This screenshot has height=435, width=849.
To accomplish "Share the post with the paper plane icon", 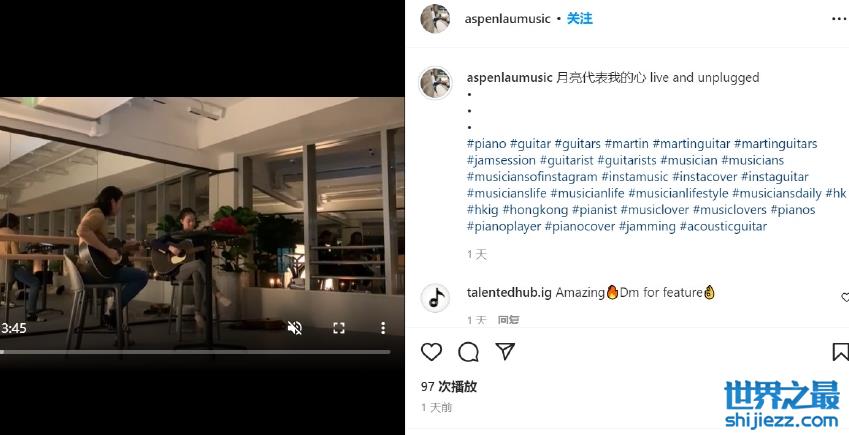I will click(505, 352).
